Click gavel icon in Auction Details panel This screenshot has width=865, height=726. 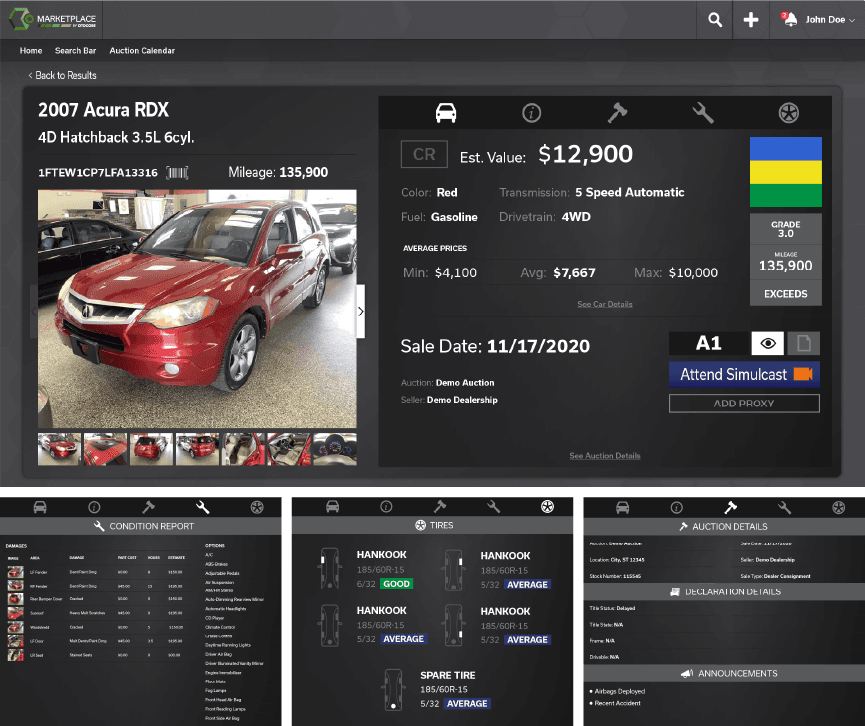coord(730,508)
